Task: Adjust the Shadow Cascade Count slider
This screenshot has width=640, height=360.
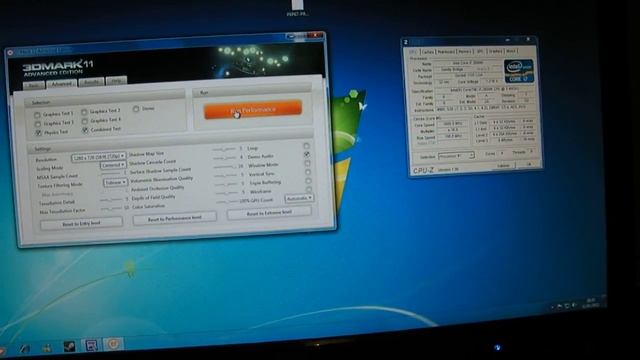Action: point(225,158)
